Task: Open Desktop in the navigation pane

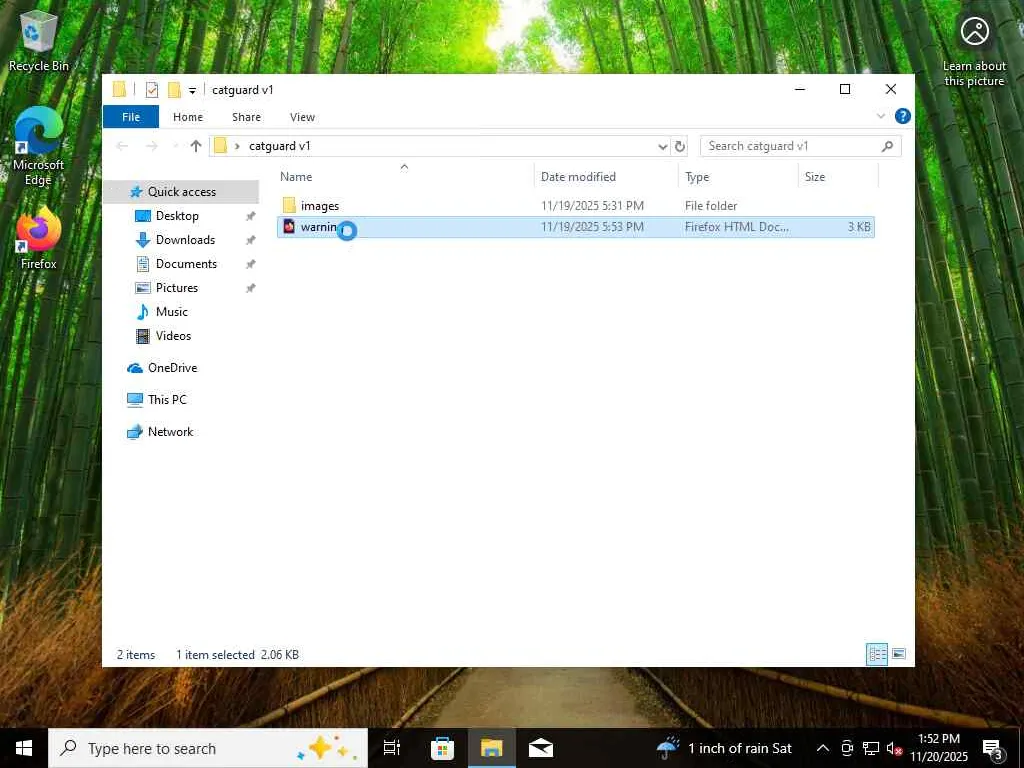Action: click(x=176, y=216)
